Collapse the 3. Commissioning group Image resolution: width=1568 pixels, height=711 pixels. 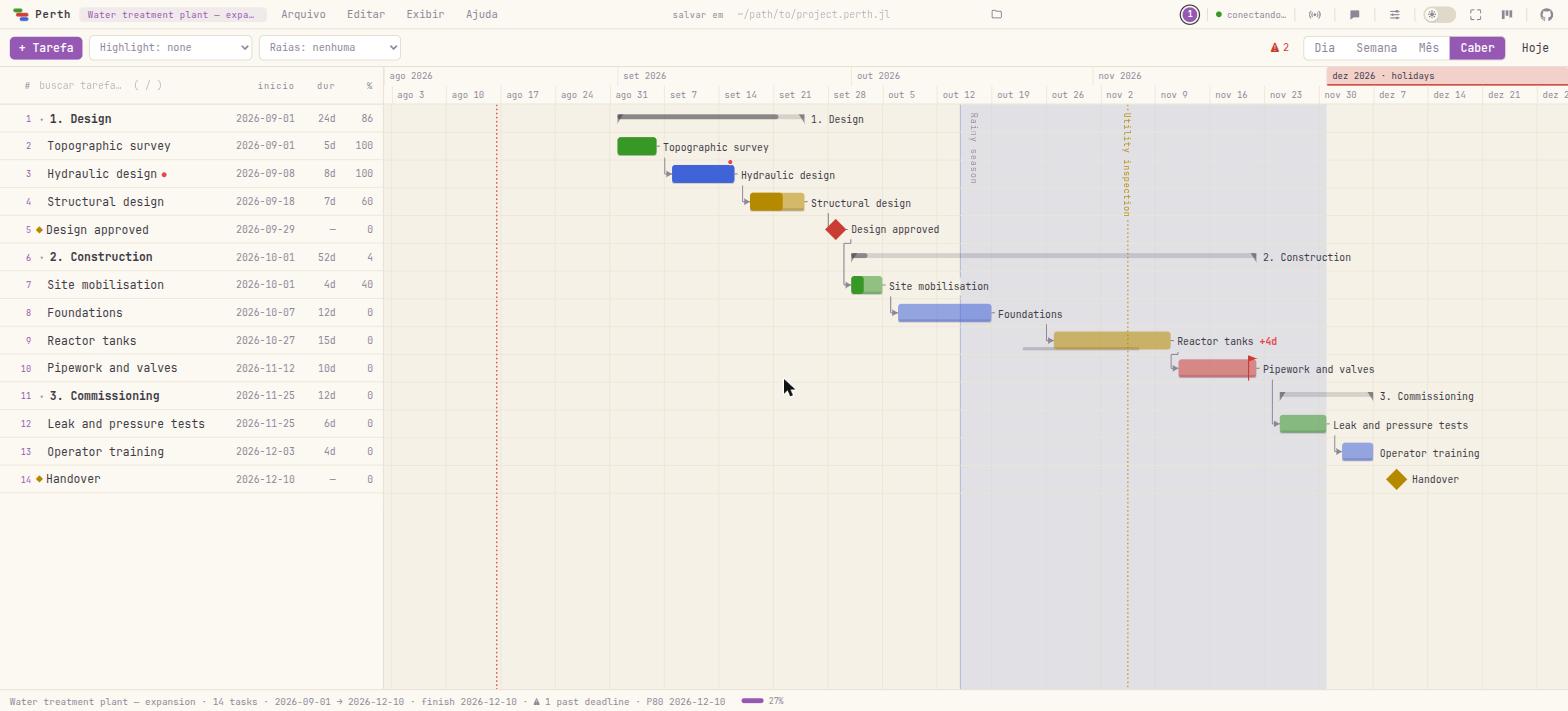pos(41,396)
